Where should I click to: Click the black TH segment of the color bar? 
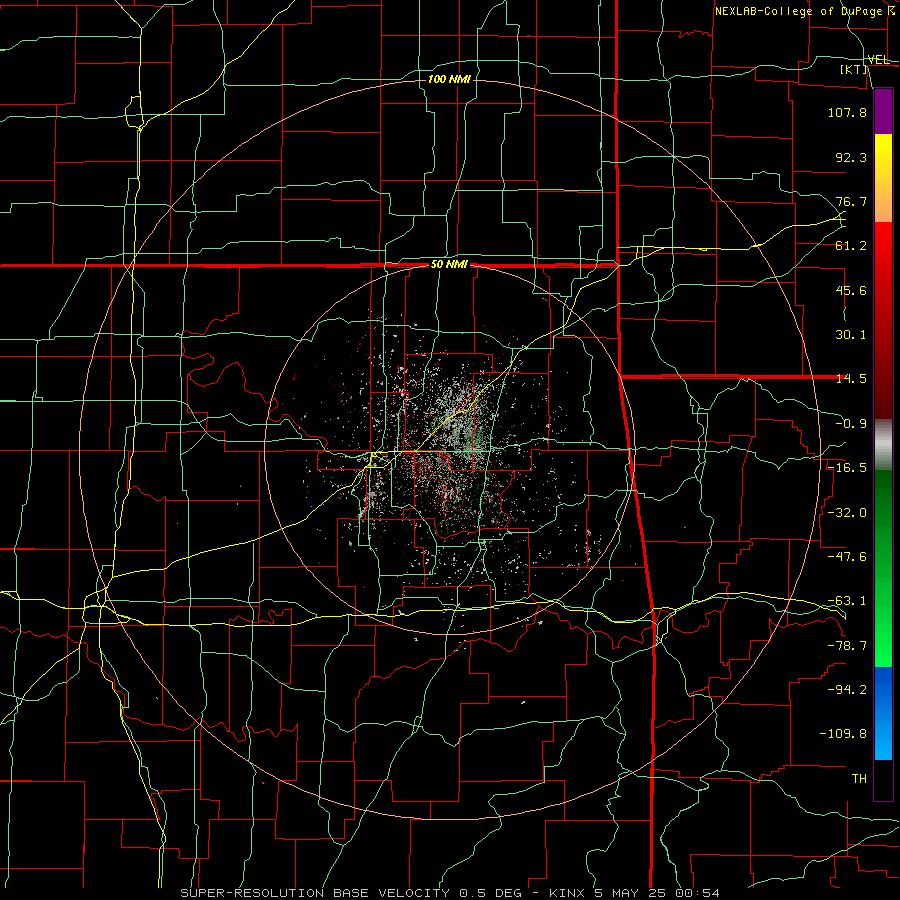883,780
